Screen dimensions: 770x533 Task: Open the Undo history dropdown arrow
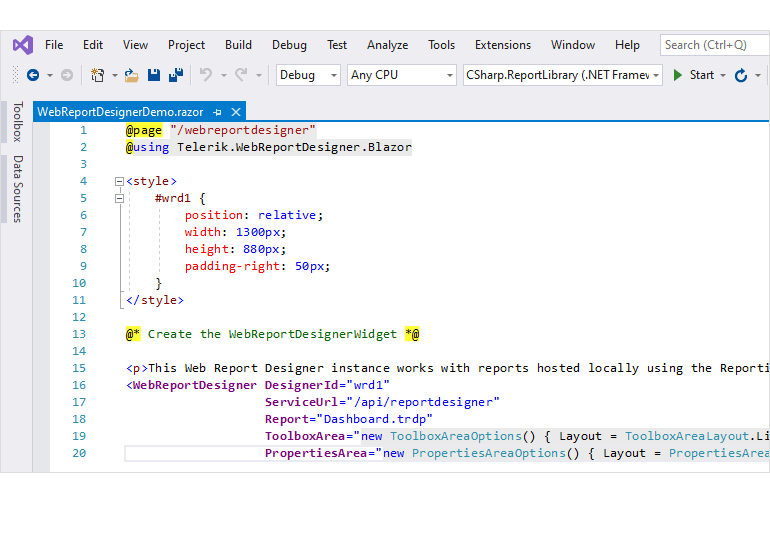click(223, 76)
